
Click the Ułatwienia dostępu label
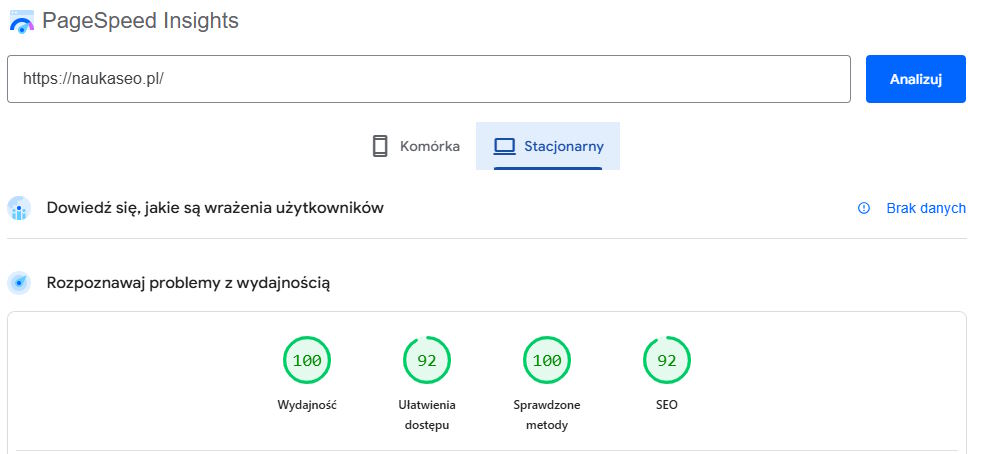tap(427, 415)
